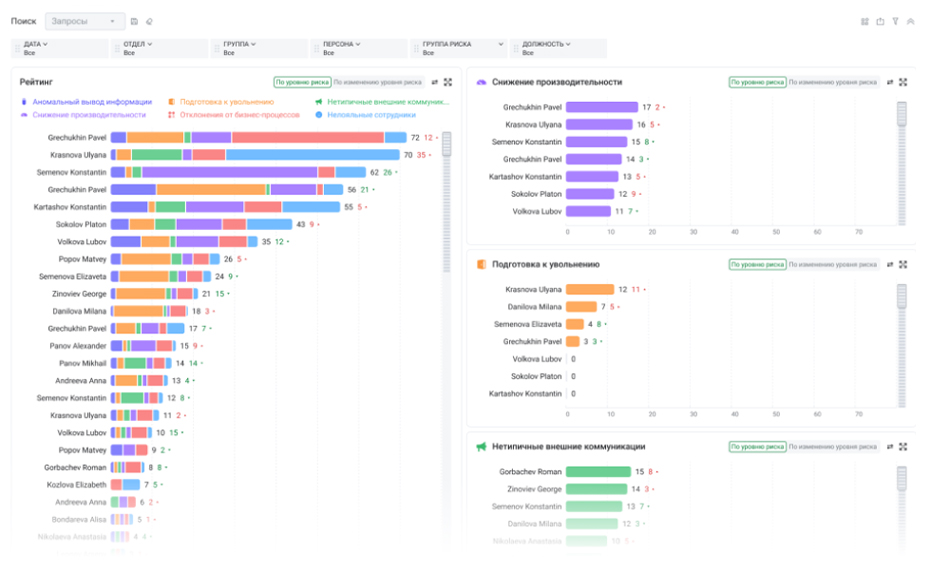Save the current search query with the disk icon

point(135,21)
